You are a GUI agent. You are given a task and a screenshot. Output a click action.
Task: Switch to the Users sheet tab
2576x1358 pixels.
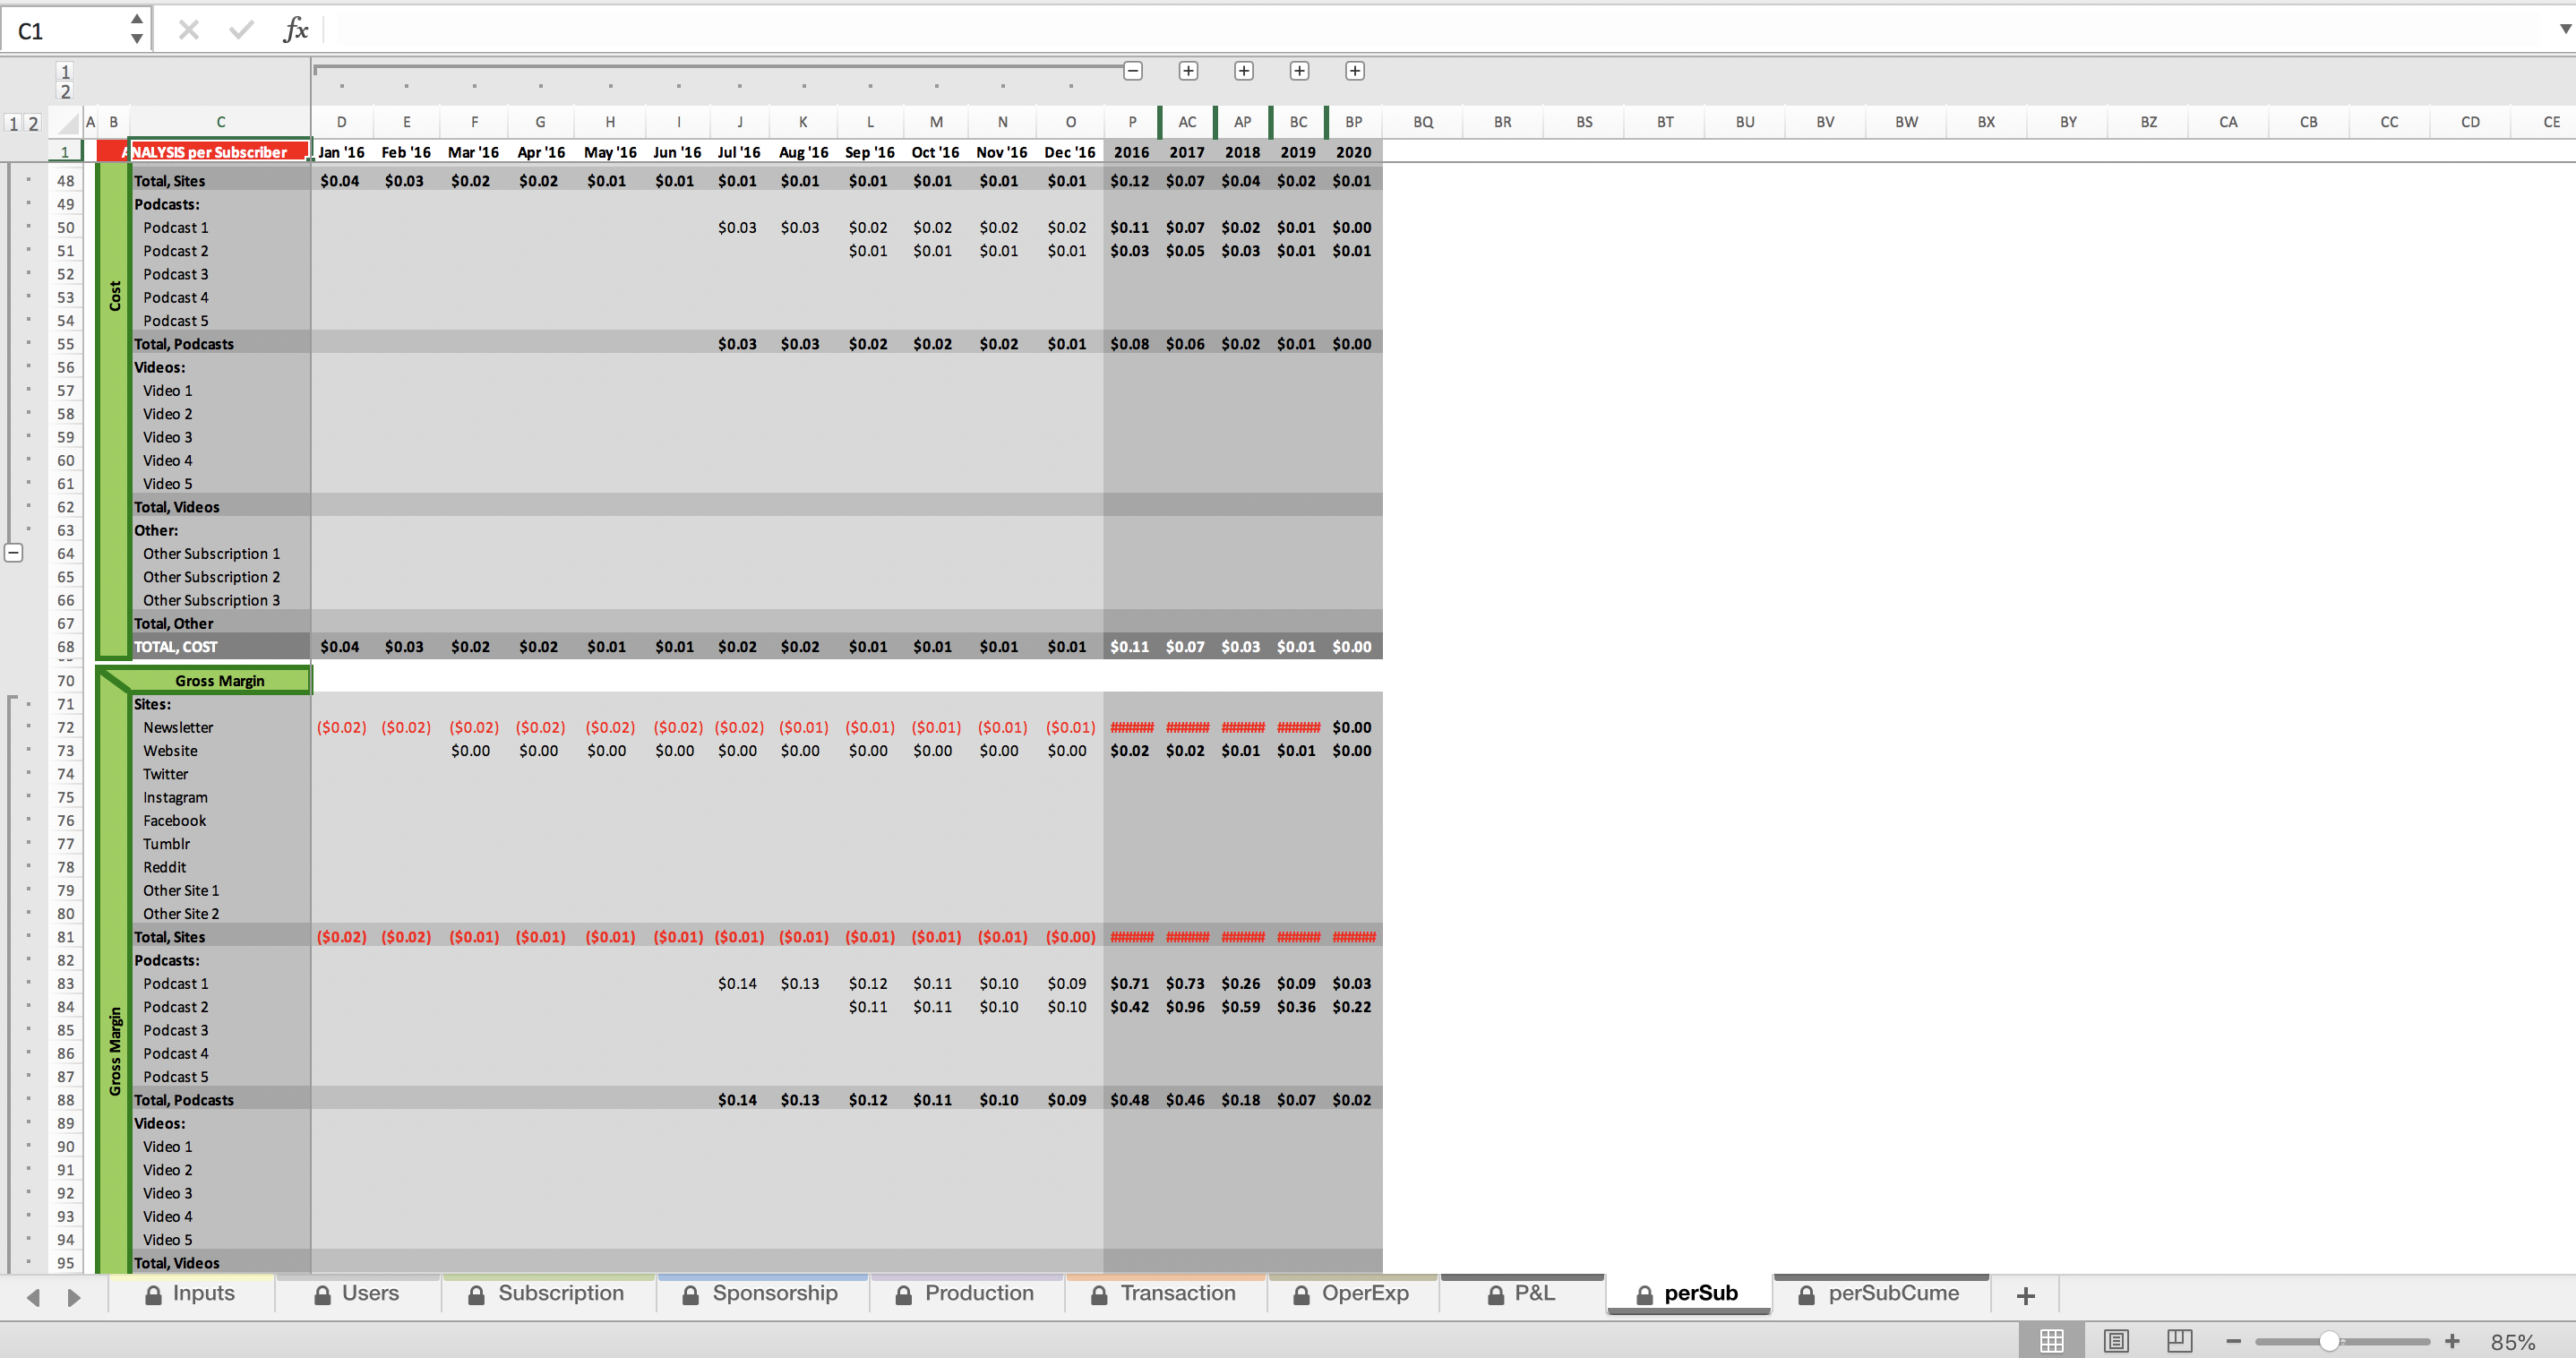[357, 1293]
